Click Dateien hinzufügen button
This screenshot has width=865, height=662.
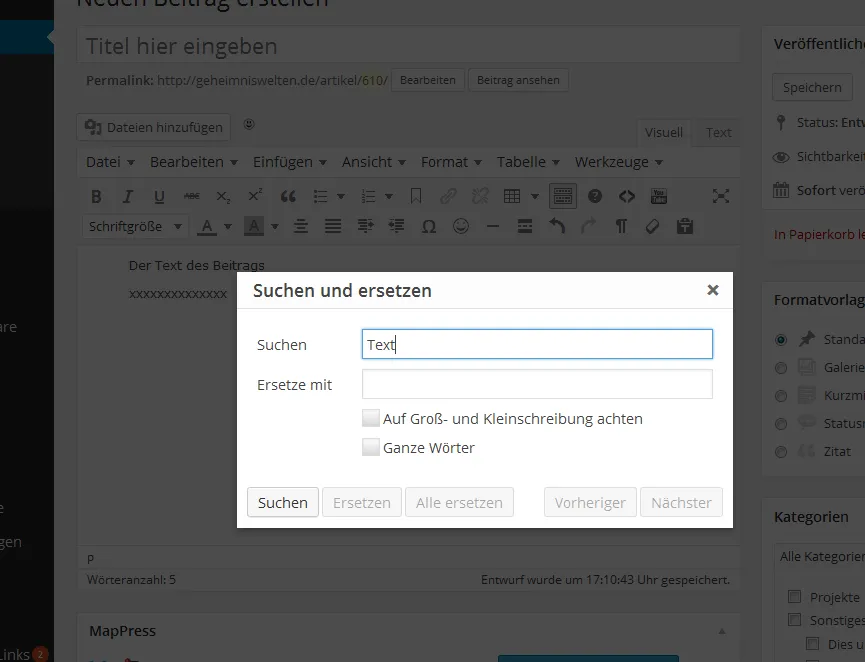click(153, 127)
